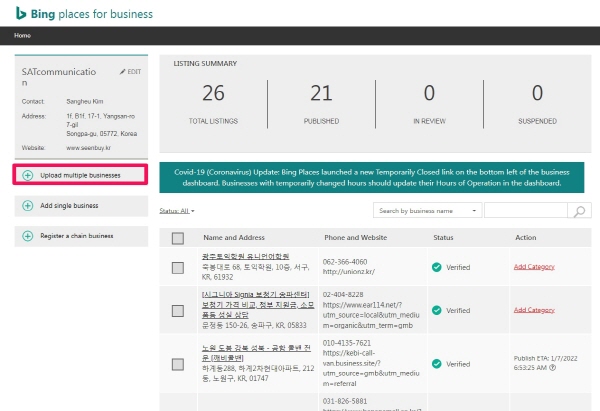
Task: Click the Status column header
Action: click(x=443, y=237)
